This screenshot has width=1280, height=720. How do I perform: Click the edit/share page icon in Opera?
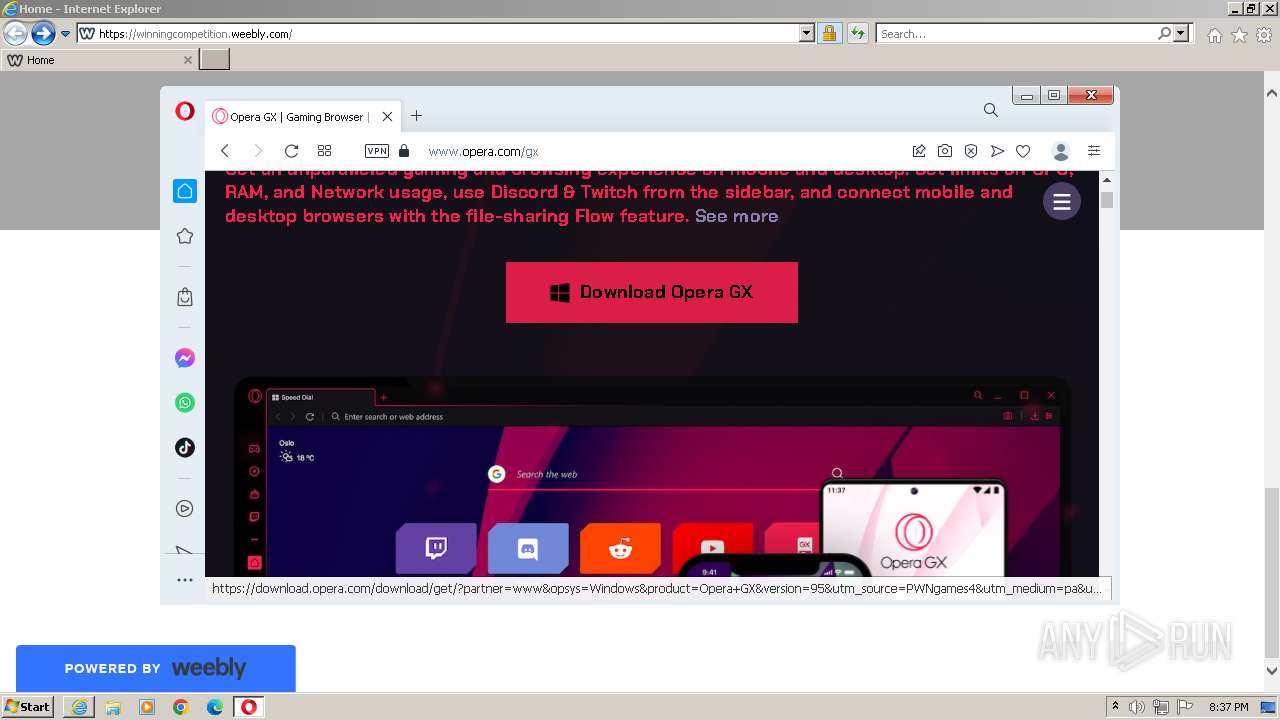tap(919, 151)
